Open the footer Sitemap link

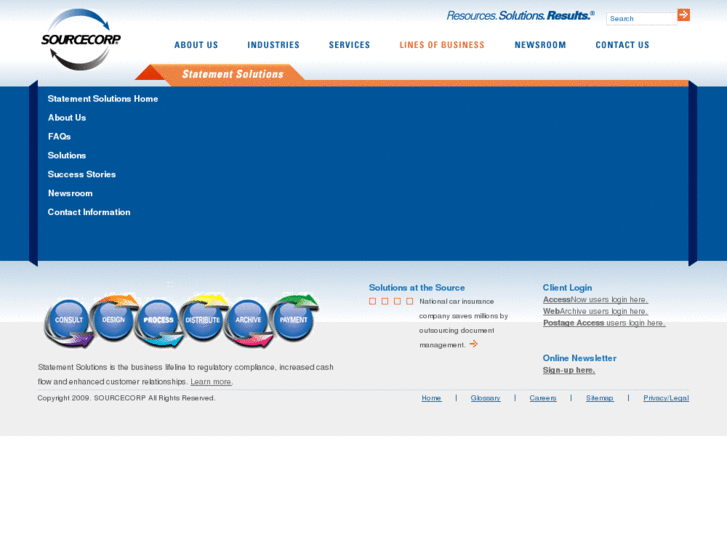pos(599,398)
